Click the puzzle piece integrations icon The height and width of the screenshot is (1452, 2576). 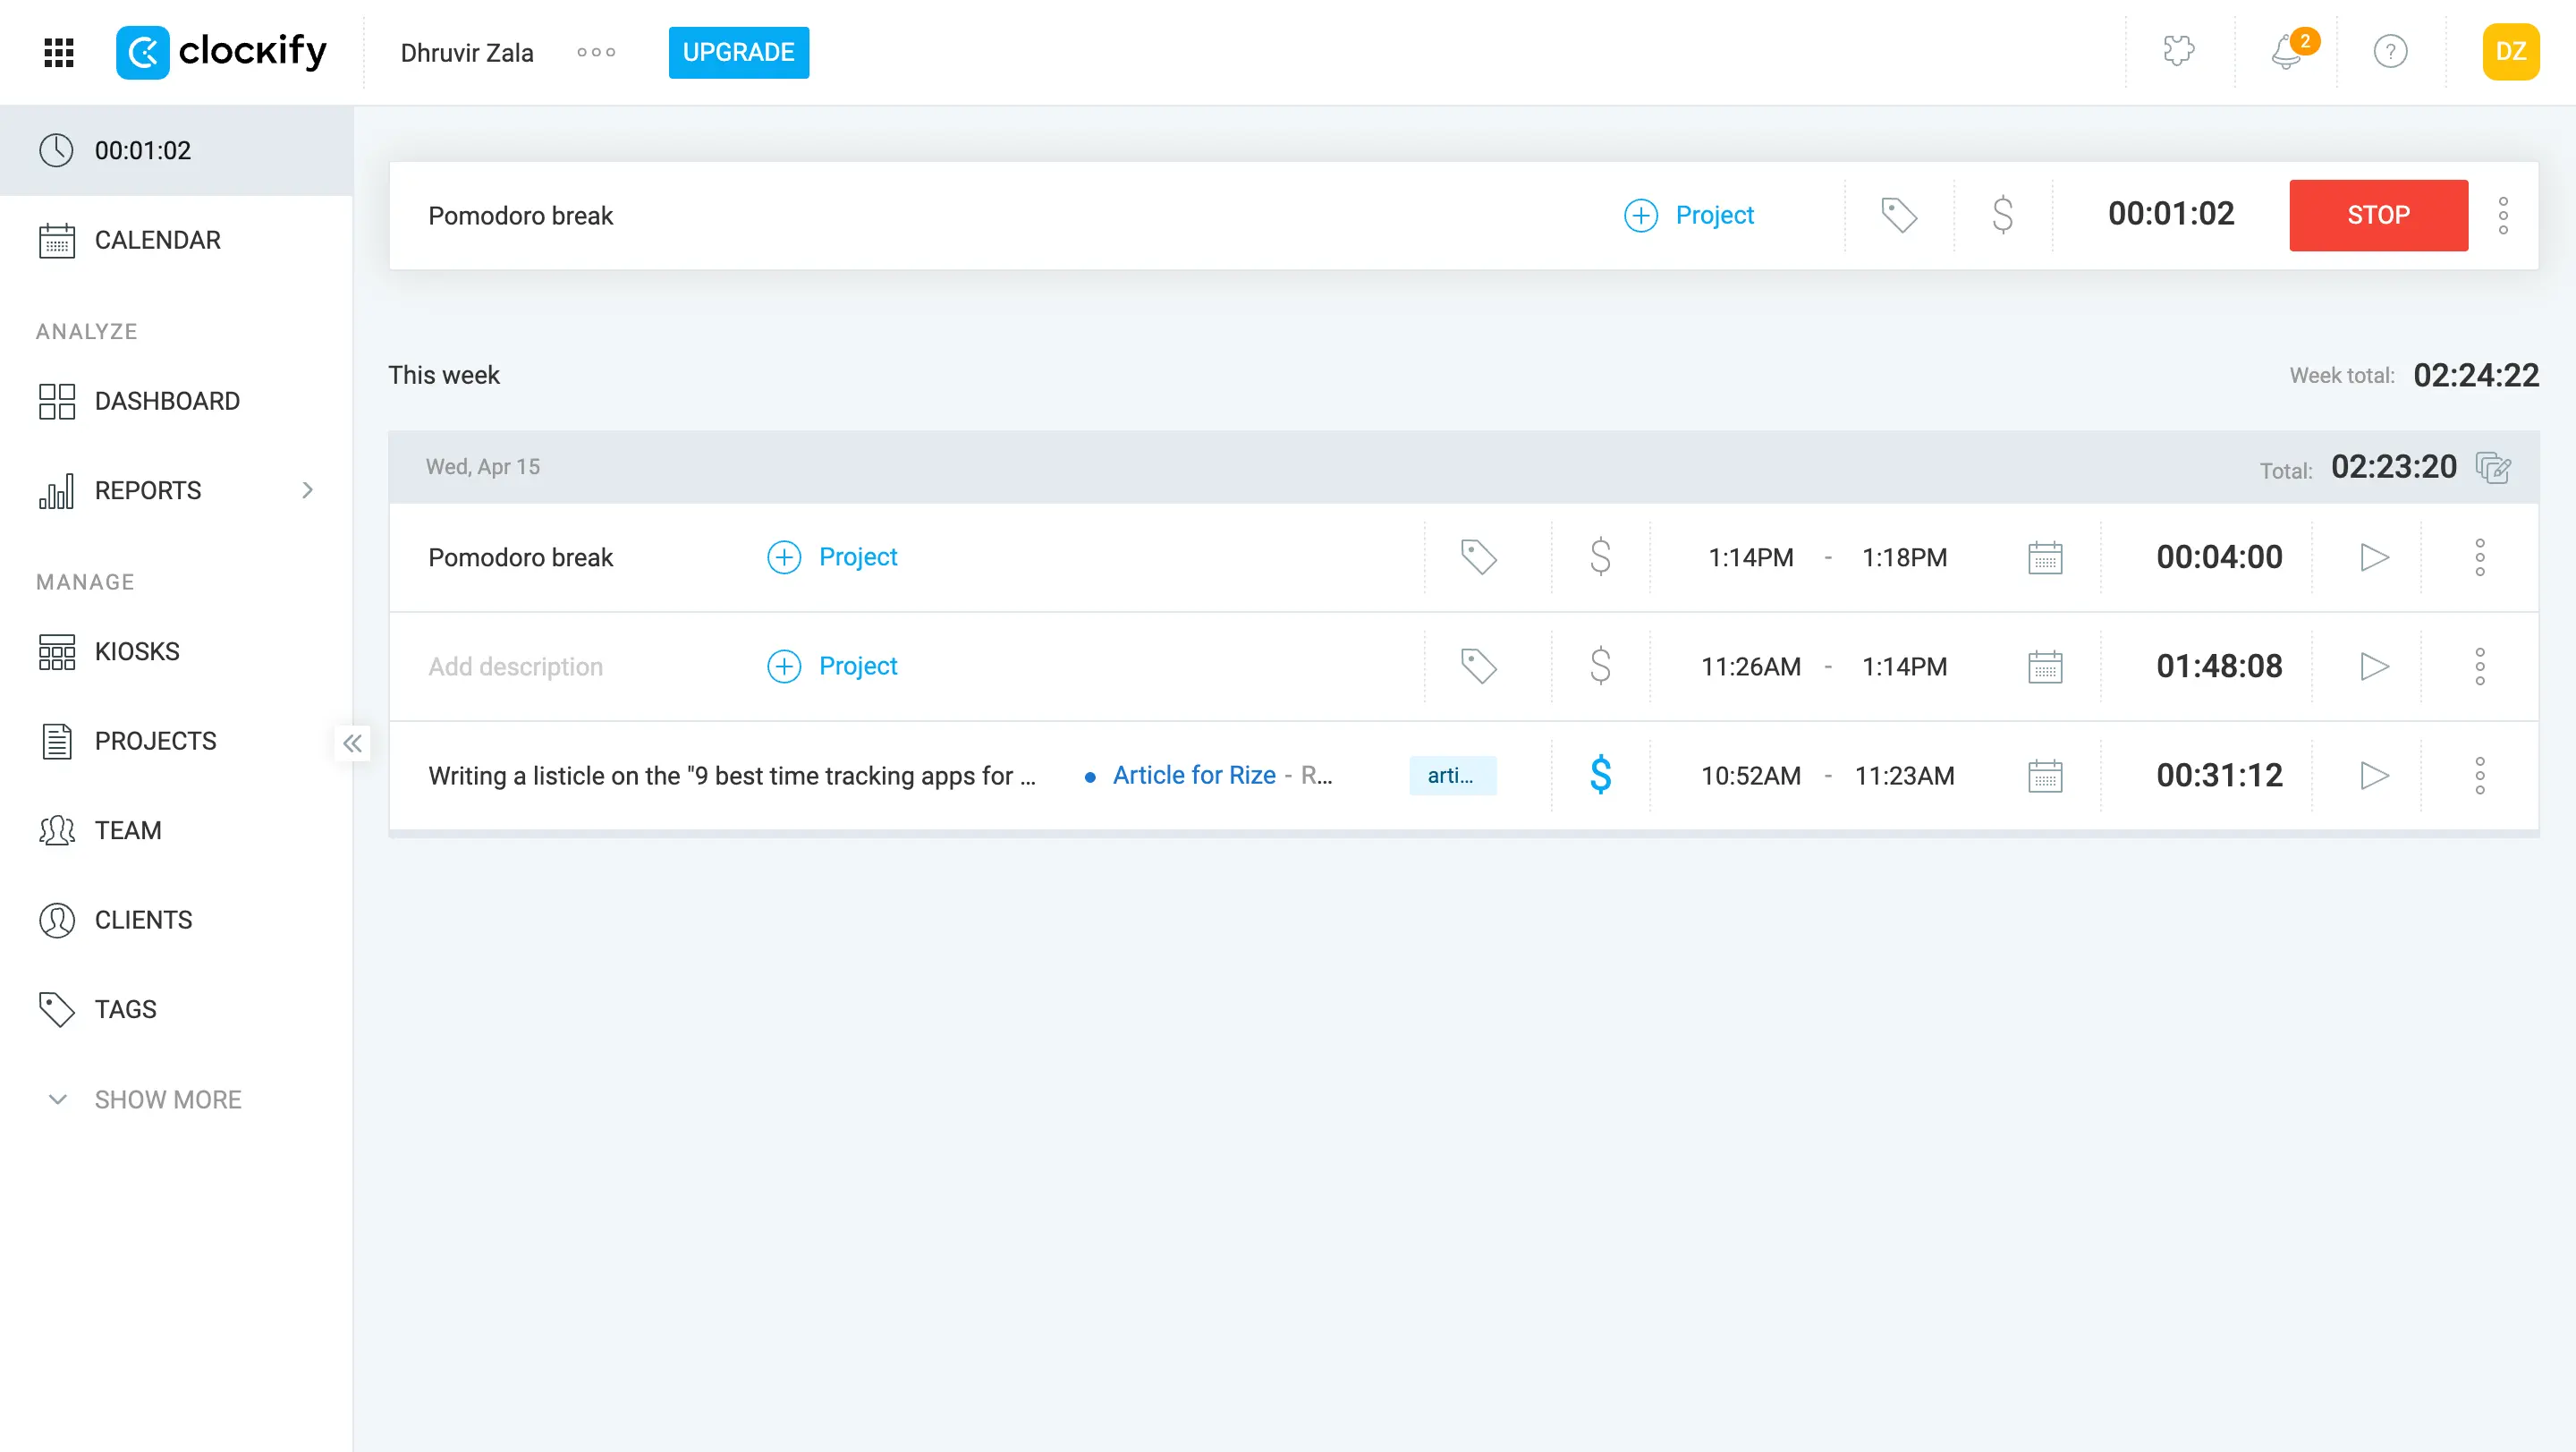tap(2178, 51)
